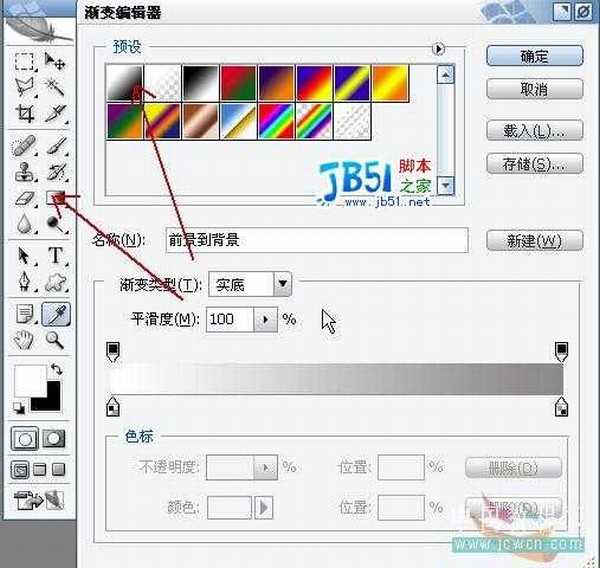This screenshot has width=600, height=568.
Task: Select the Hand tool
Action: pyautogui.click(x=26, y=340)
